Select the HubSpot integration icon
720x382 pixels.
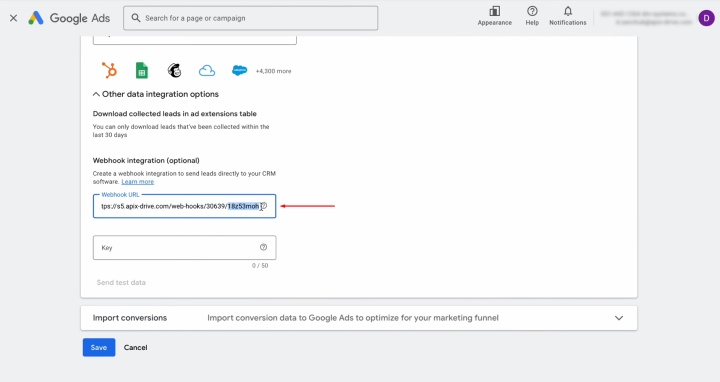(109, 70)
